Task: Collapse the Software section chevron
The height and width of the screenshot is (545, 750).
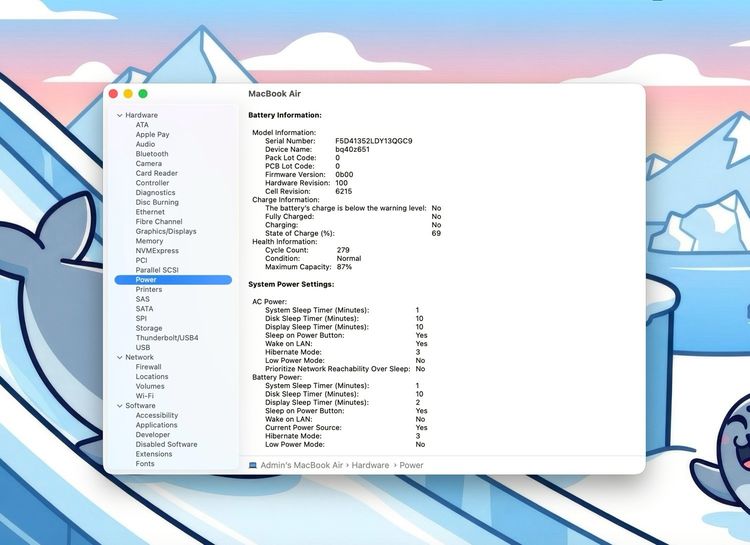Action: pyautogui.click(x=120, y=406)
